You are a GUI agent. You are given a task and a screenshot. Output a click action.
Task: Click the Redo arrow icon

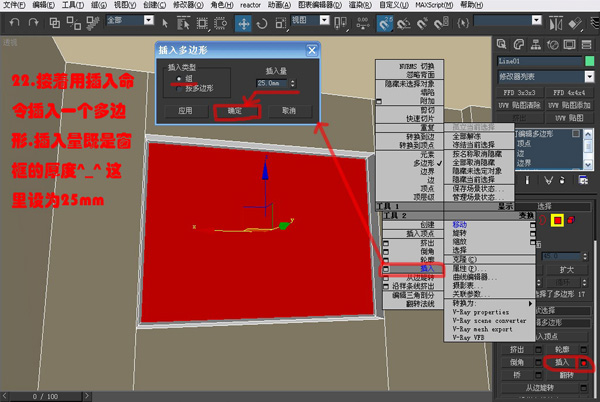pyautogui.click(x=34, y=23)
